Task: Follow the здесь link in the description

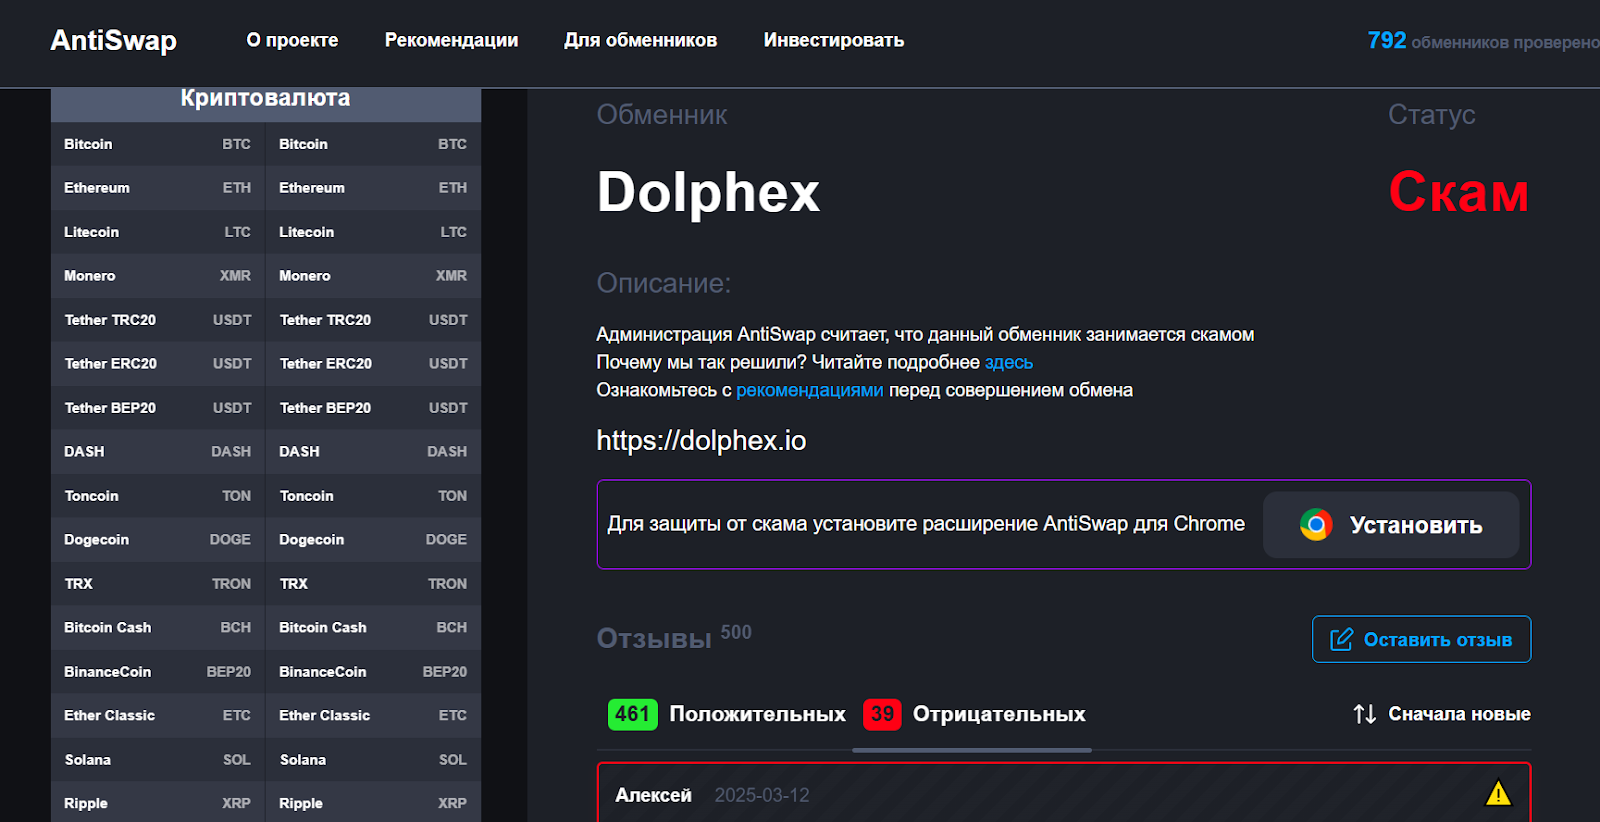Action: pos(1008,362)
